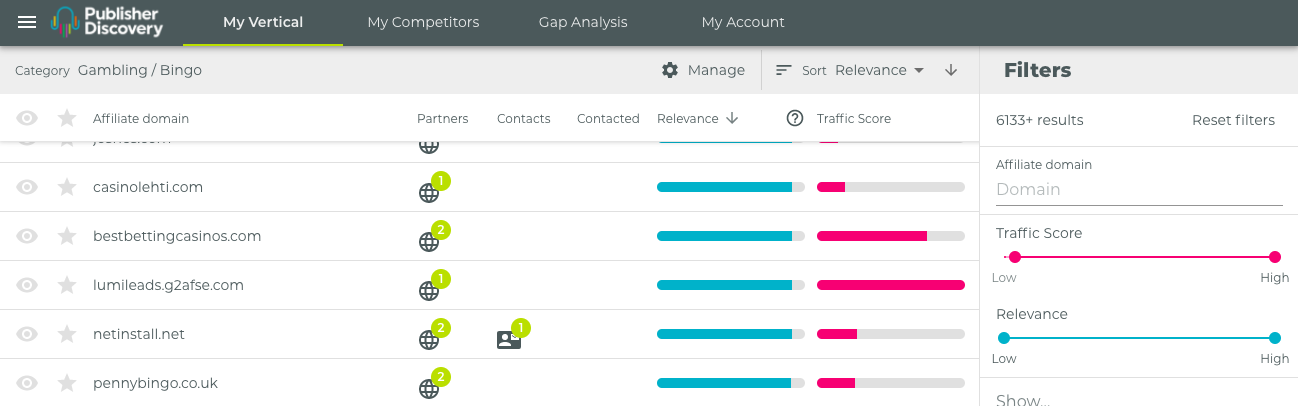Click the Affiliate domain column header

[x=141, y=118]
